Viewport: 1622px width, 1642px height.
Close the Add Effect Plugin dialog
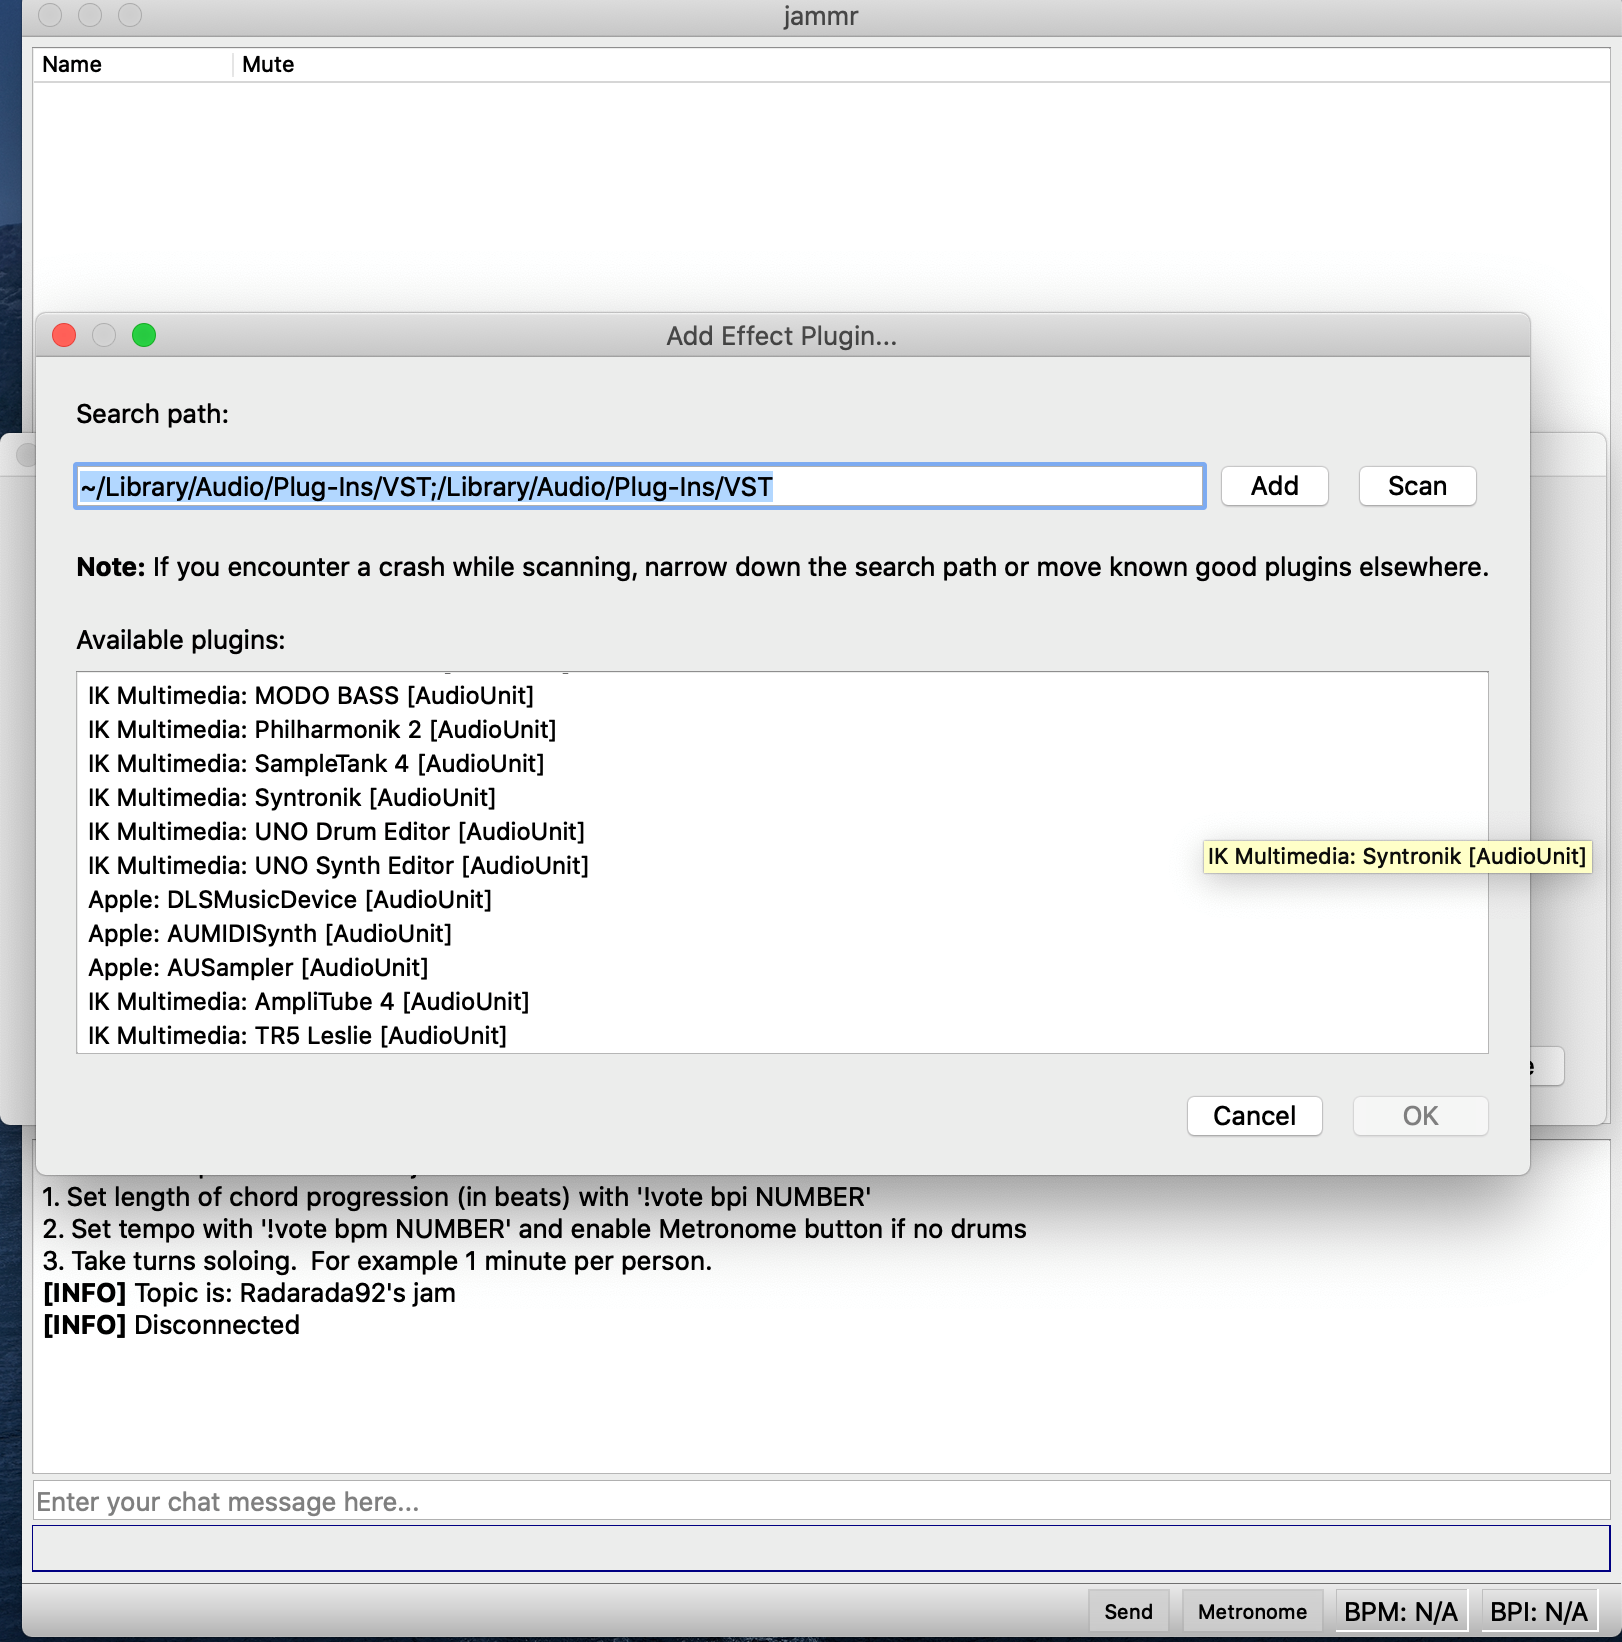point(64,335)
